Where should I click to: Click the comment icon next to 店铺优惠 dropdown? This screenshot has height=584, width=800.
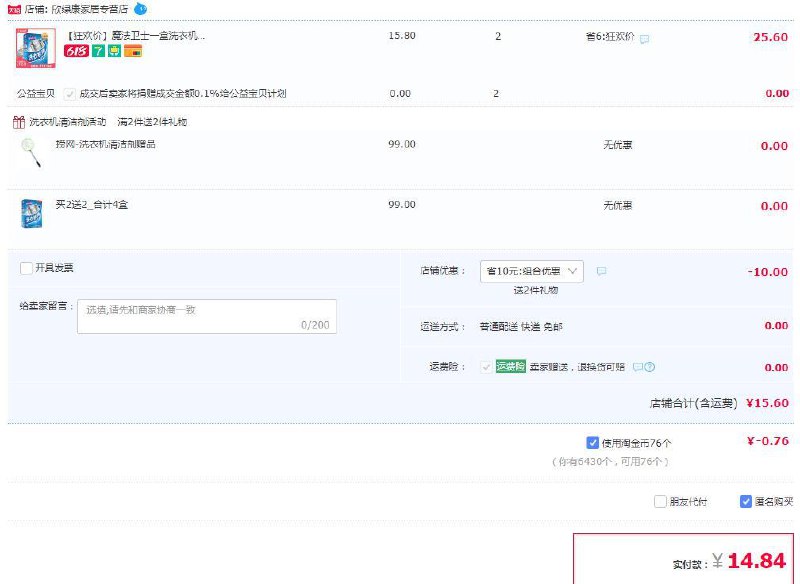pos(602,271)
